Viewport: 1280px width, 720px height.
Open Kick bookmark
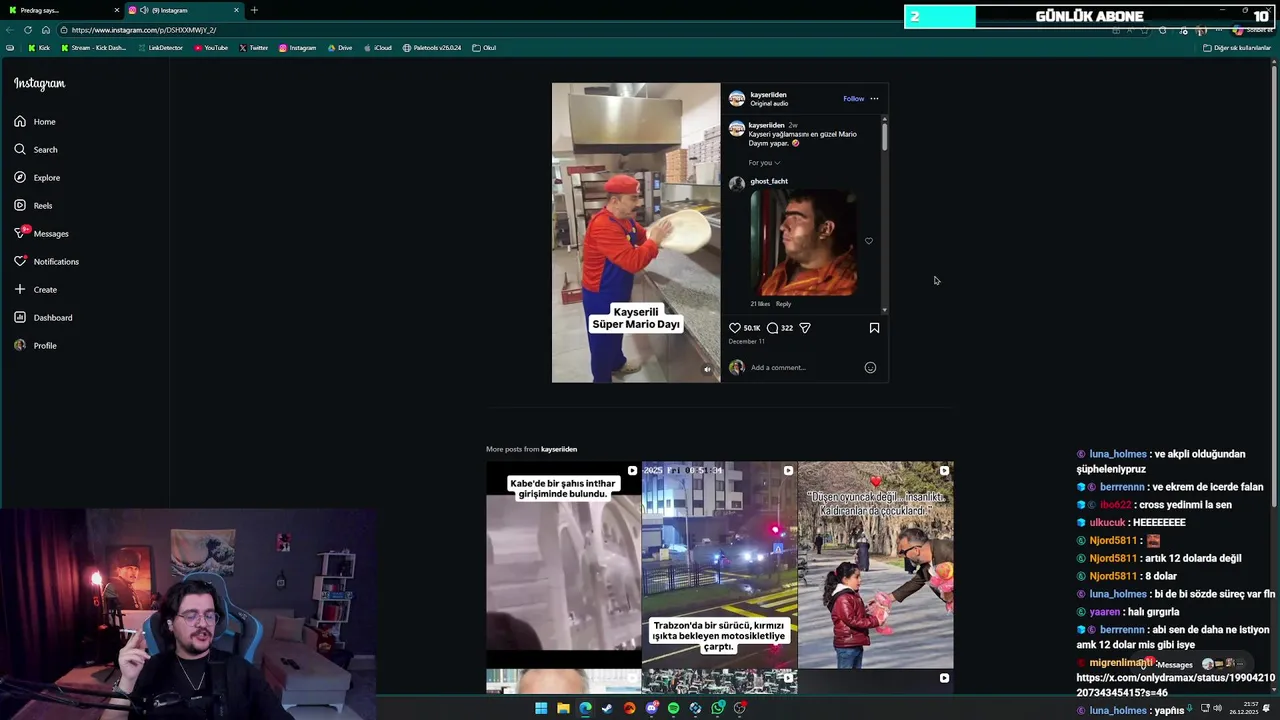pos(39,48)
